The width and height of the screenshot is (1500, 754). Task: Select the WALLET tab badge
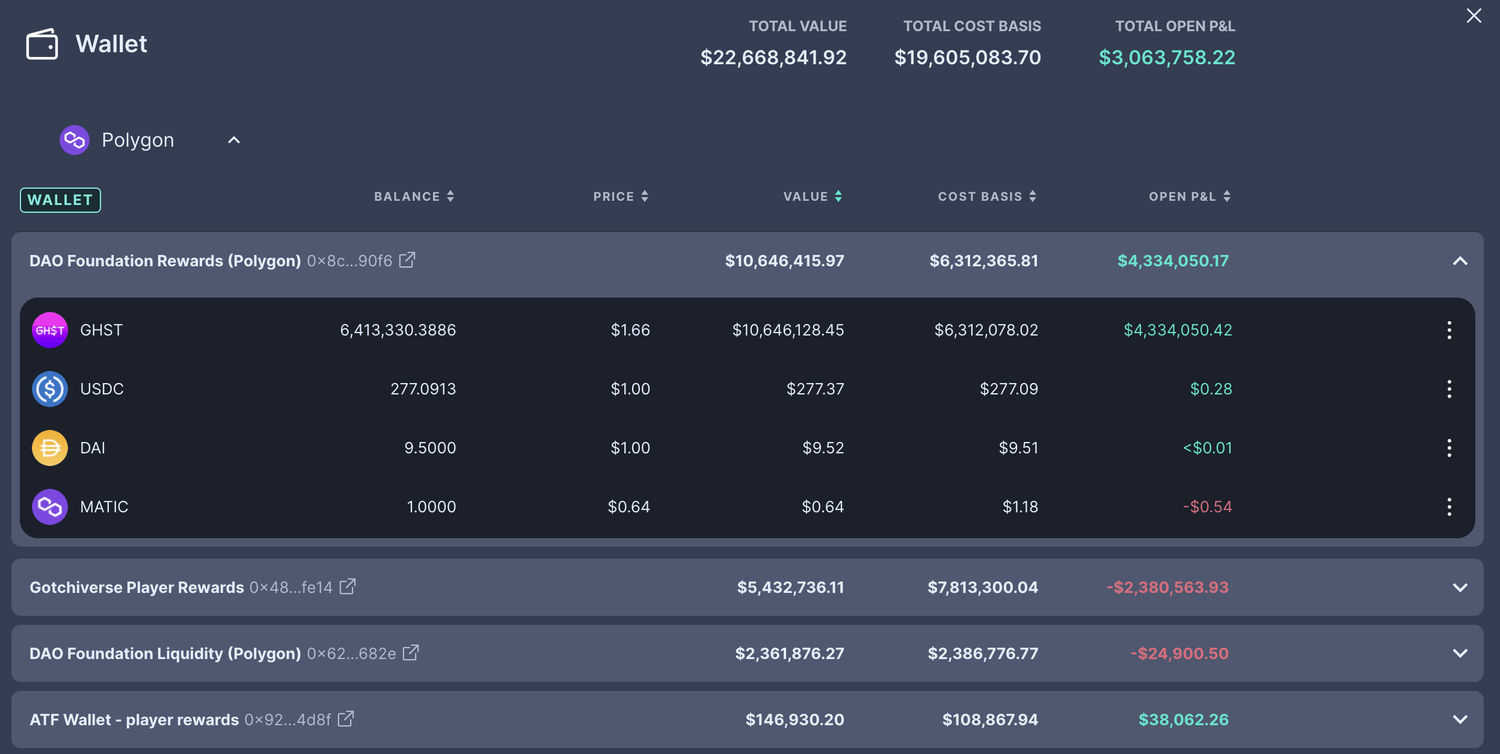click(60, 200)
